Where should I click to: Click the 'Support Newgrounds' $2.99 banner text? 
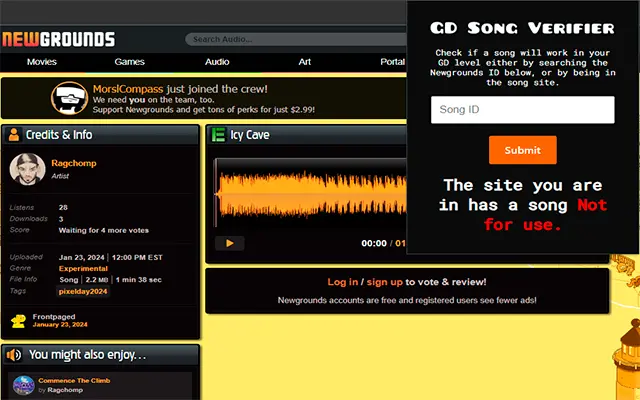[x=204, y=110]
